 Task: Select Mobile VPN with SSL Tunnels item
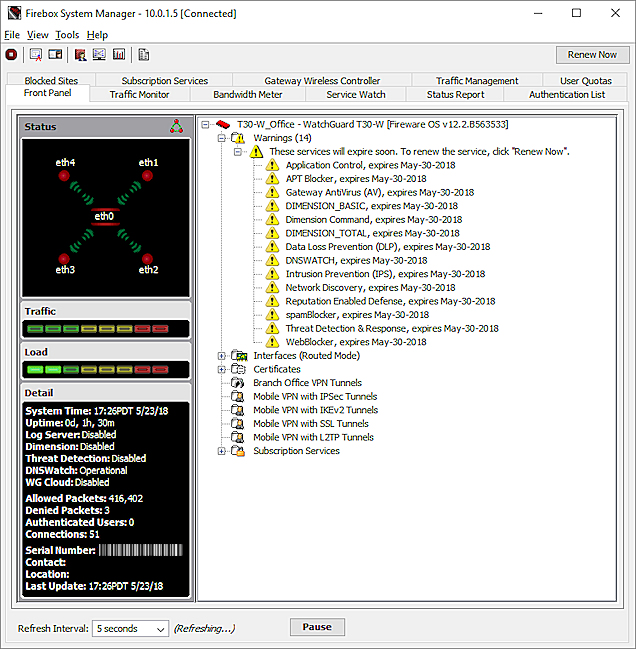[x=310, y=424]
